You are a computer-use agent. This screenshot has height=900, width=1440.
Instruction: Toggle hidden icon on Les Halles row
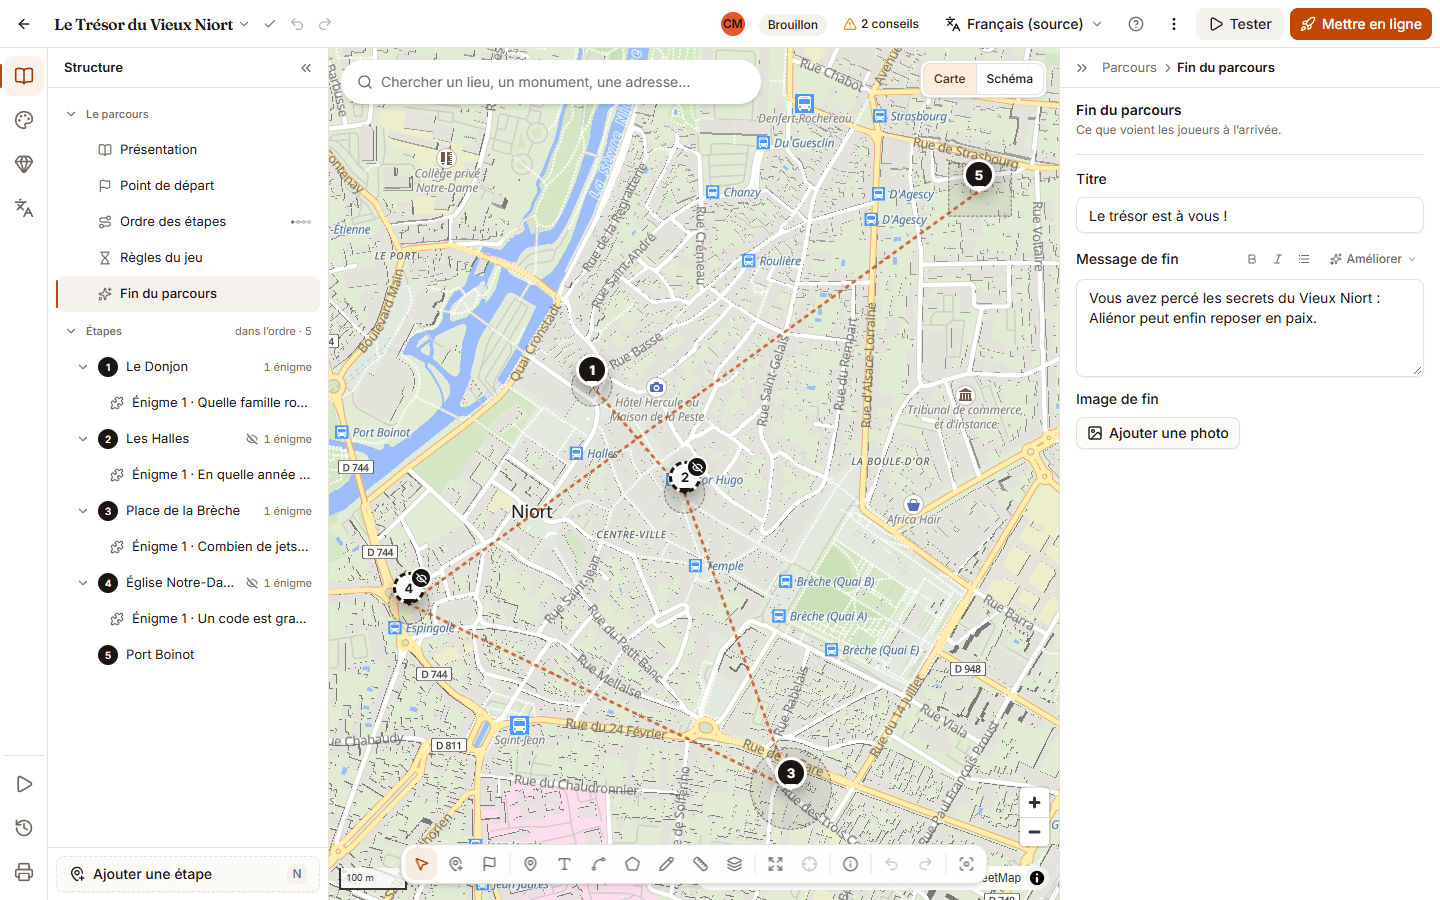252,439
